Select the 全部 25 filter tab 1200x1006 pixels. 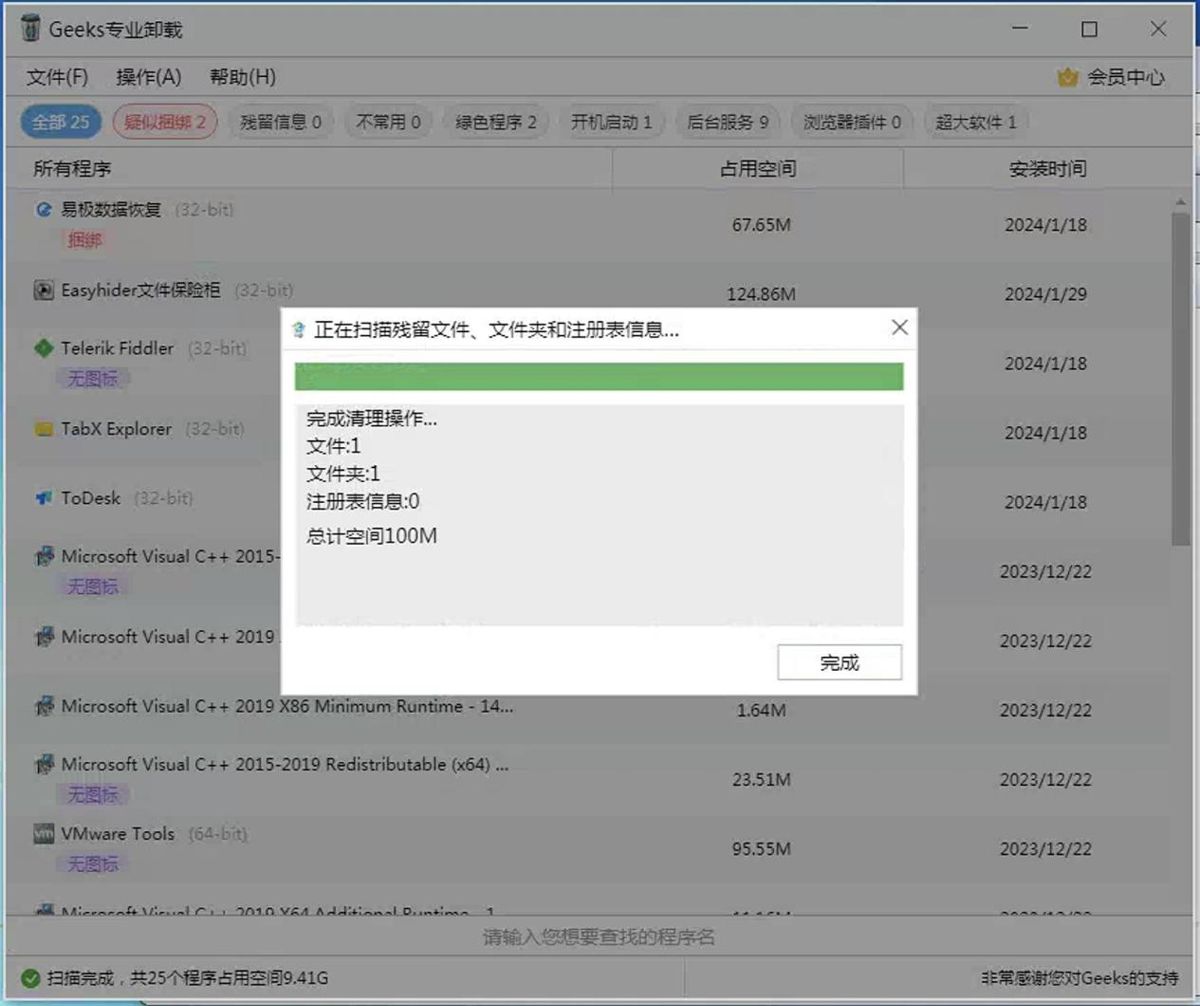coord(61,122)
